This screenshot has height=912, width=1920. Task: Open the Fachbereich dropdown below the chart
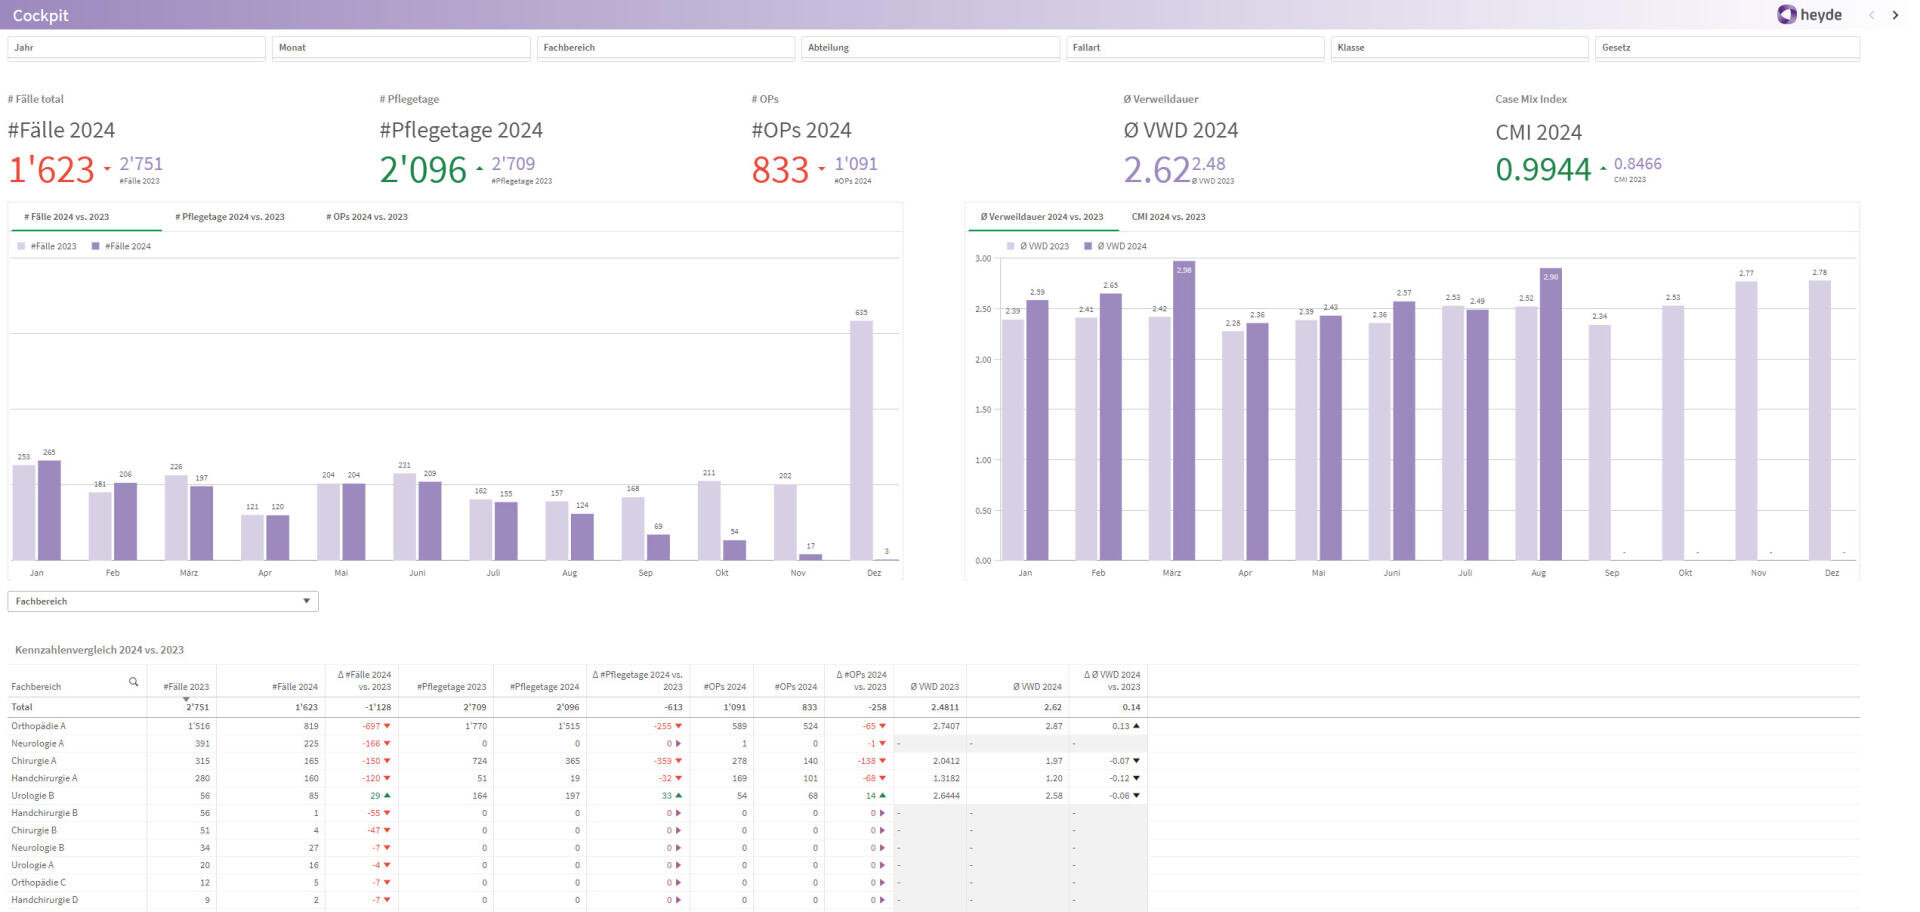pyautogui.click(x=162, y=601)
